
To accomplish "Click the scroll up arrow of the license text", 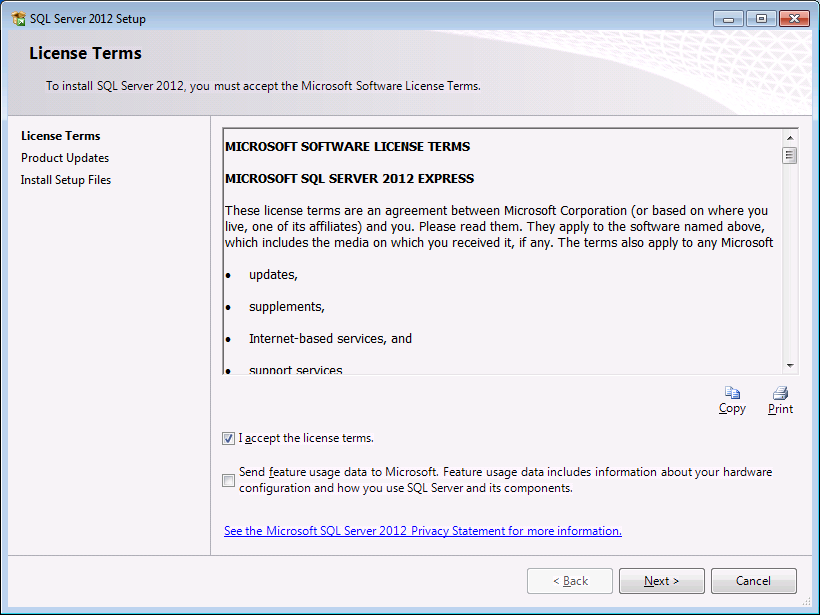I will pos(790,137).
